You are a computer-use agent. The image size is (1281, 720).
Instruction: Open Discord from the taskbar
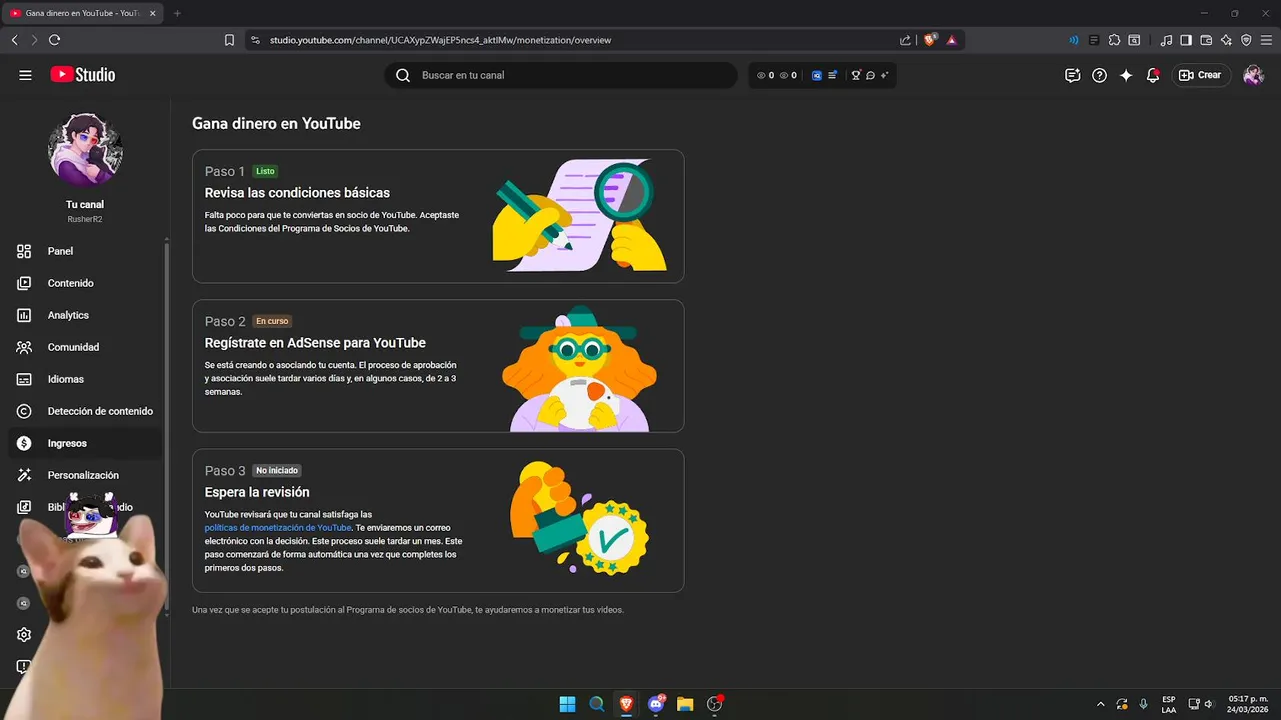click(656, 704)
